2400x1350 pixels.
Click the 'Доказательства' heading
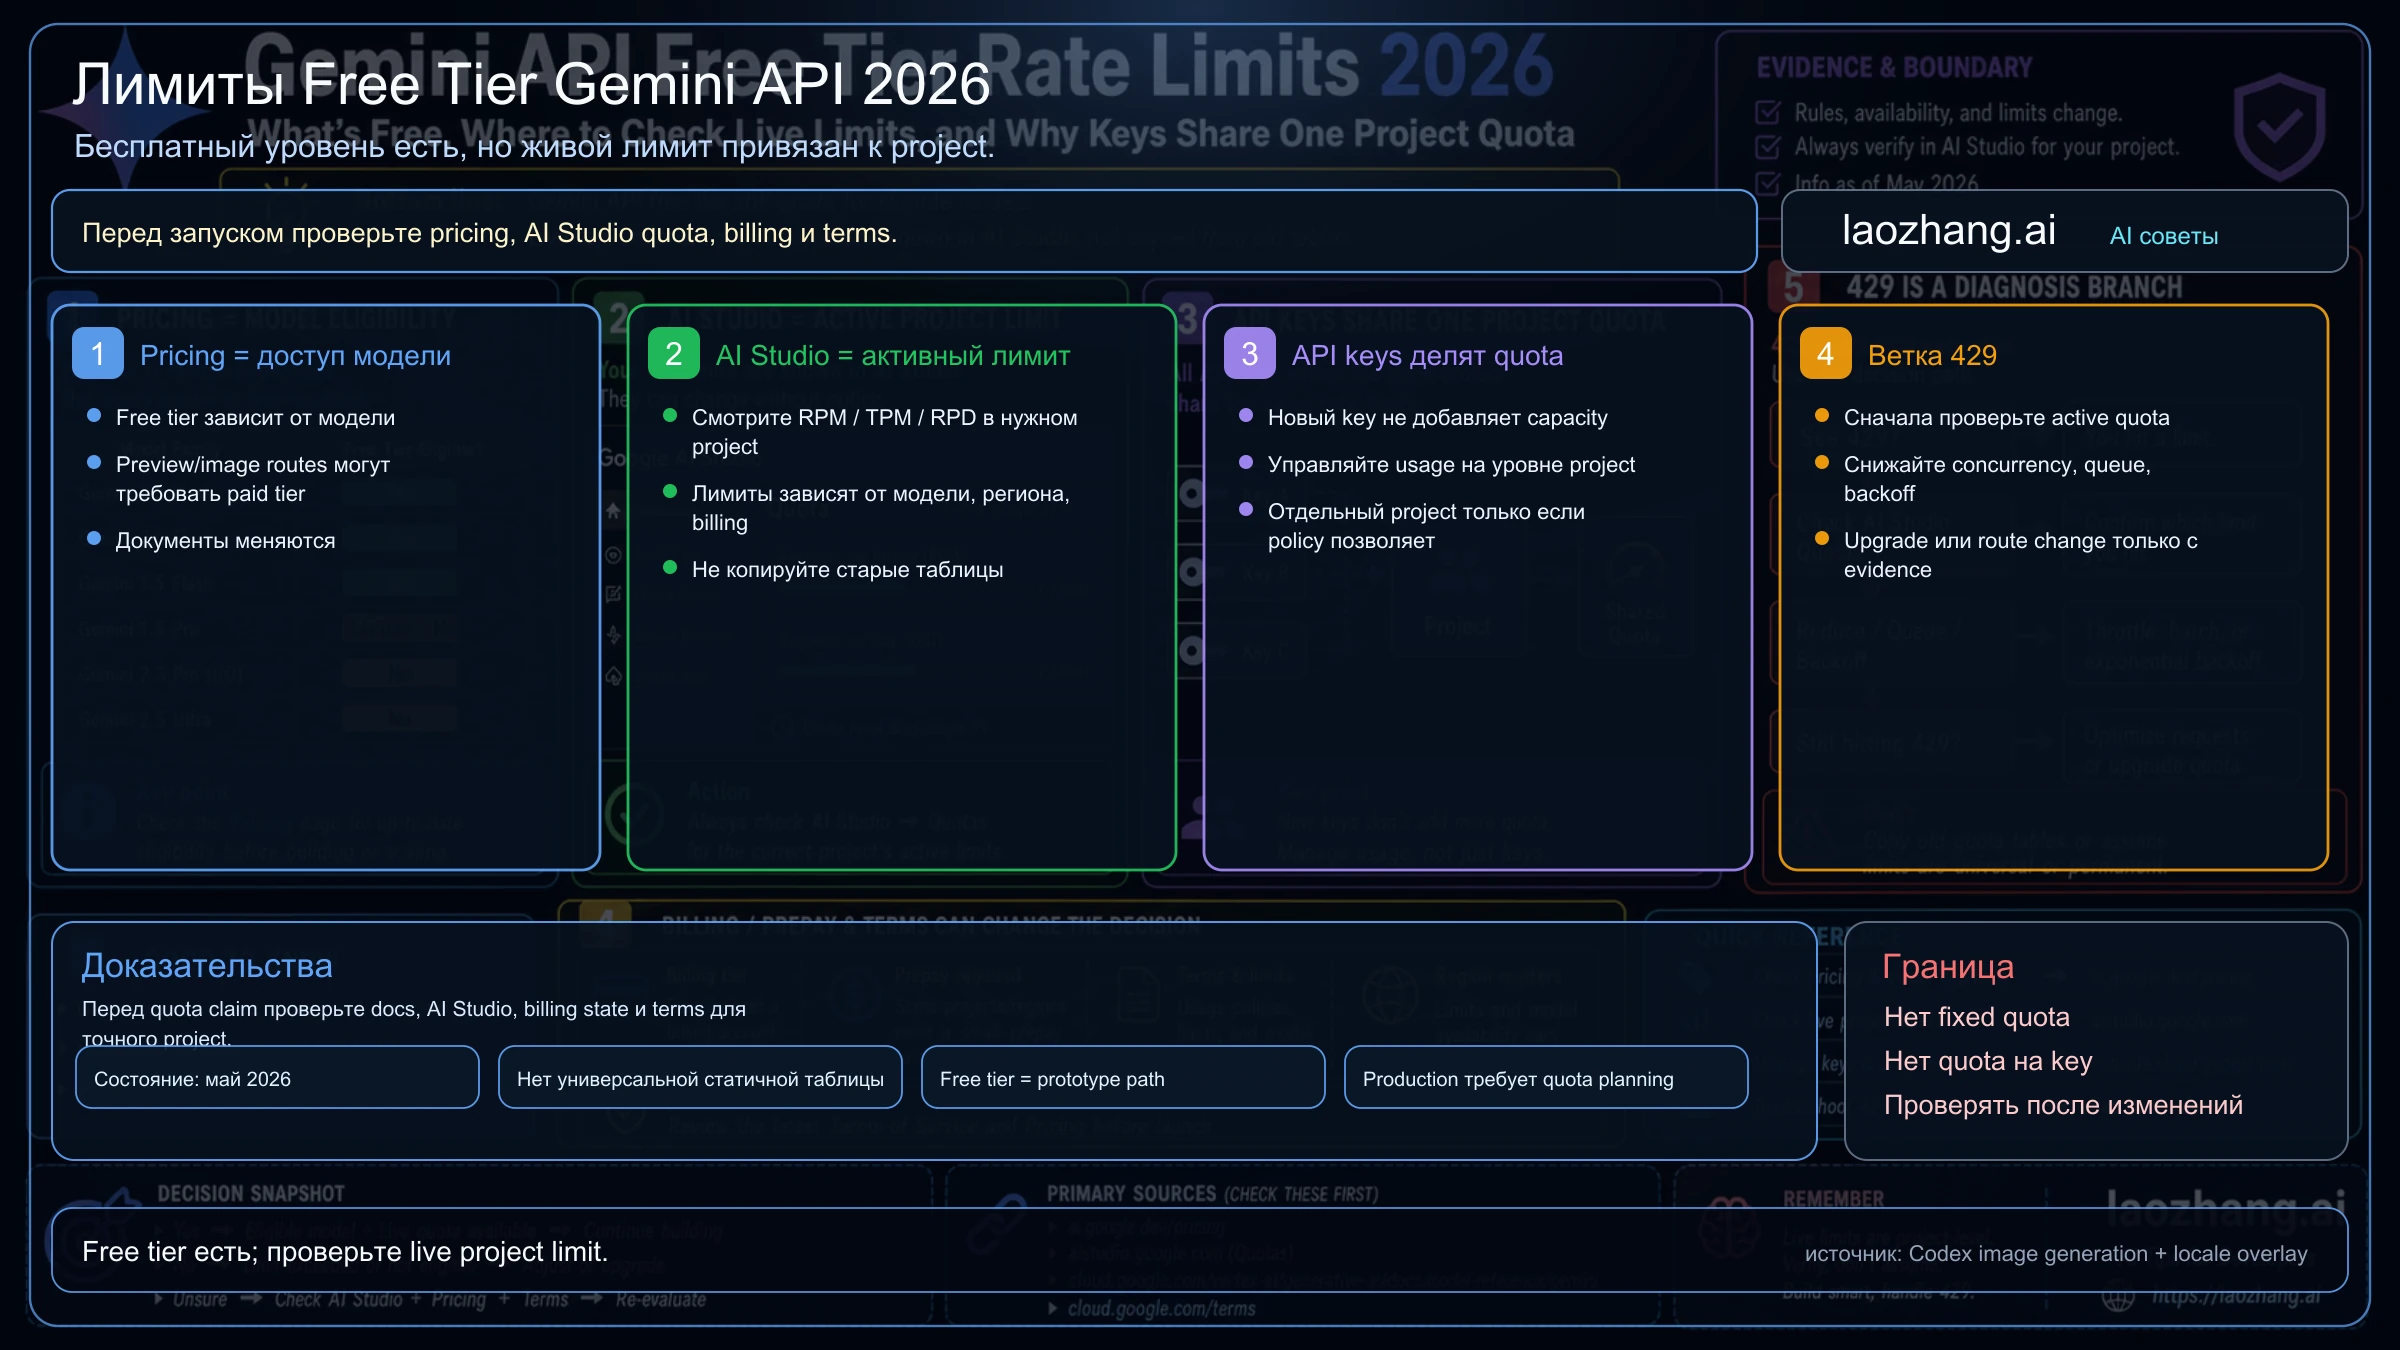click(207, 966)
